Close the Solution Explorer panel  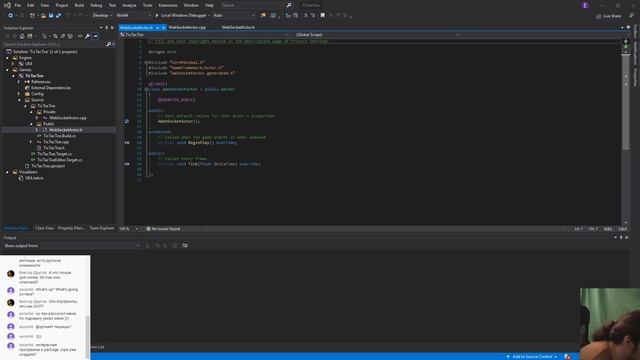click(x=112, y=28)
